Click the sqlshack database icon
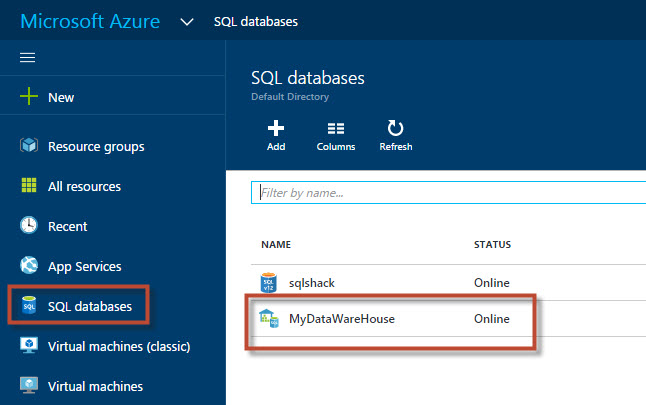Screen dimensions: 646x405 click(x=269, y=283)
